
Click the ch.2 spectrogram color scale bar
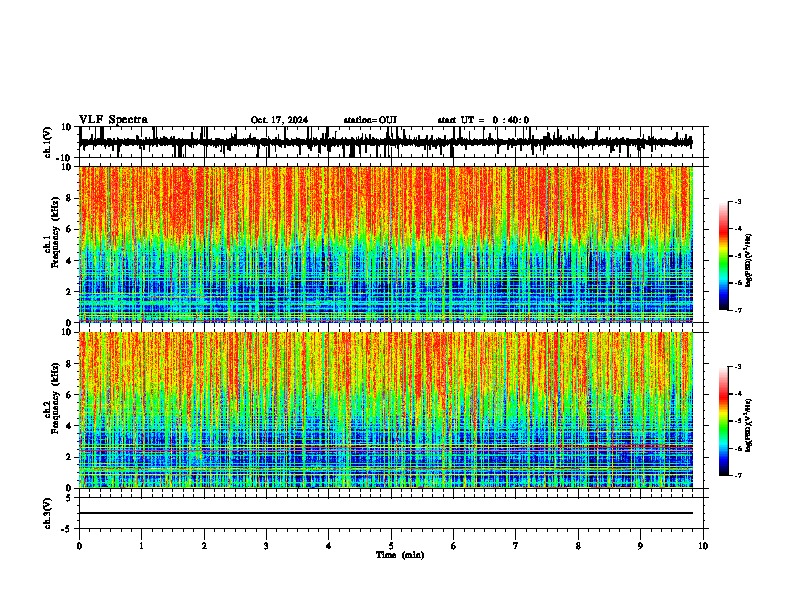point(724,421)
